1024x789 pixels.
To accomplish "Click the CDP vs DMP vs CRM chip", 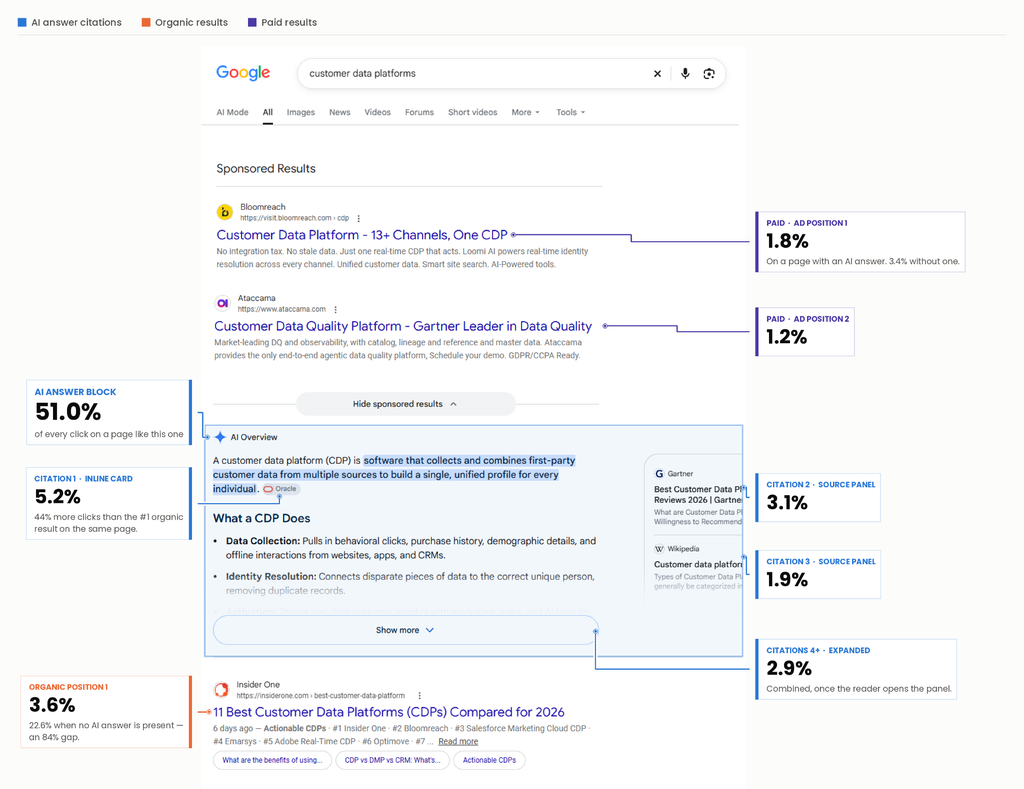I will (x=392, y=760).
